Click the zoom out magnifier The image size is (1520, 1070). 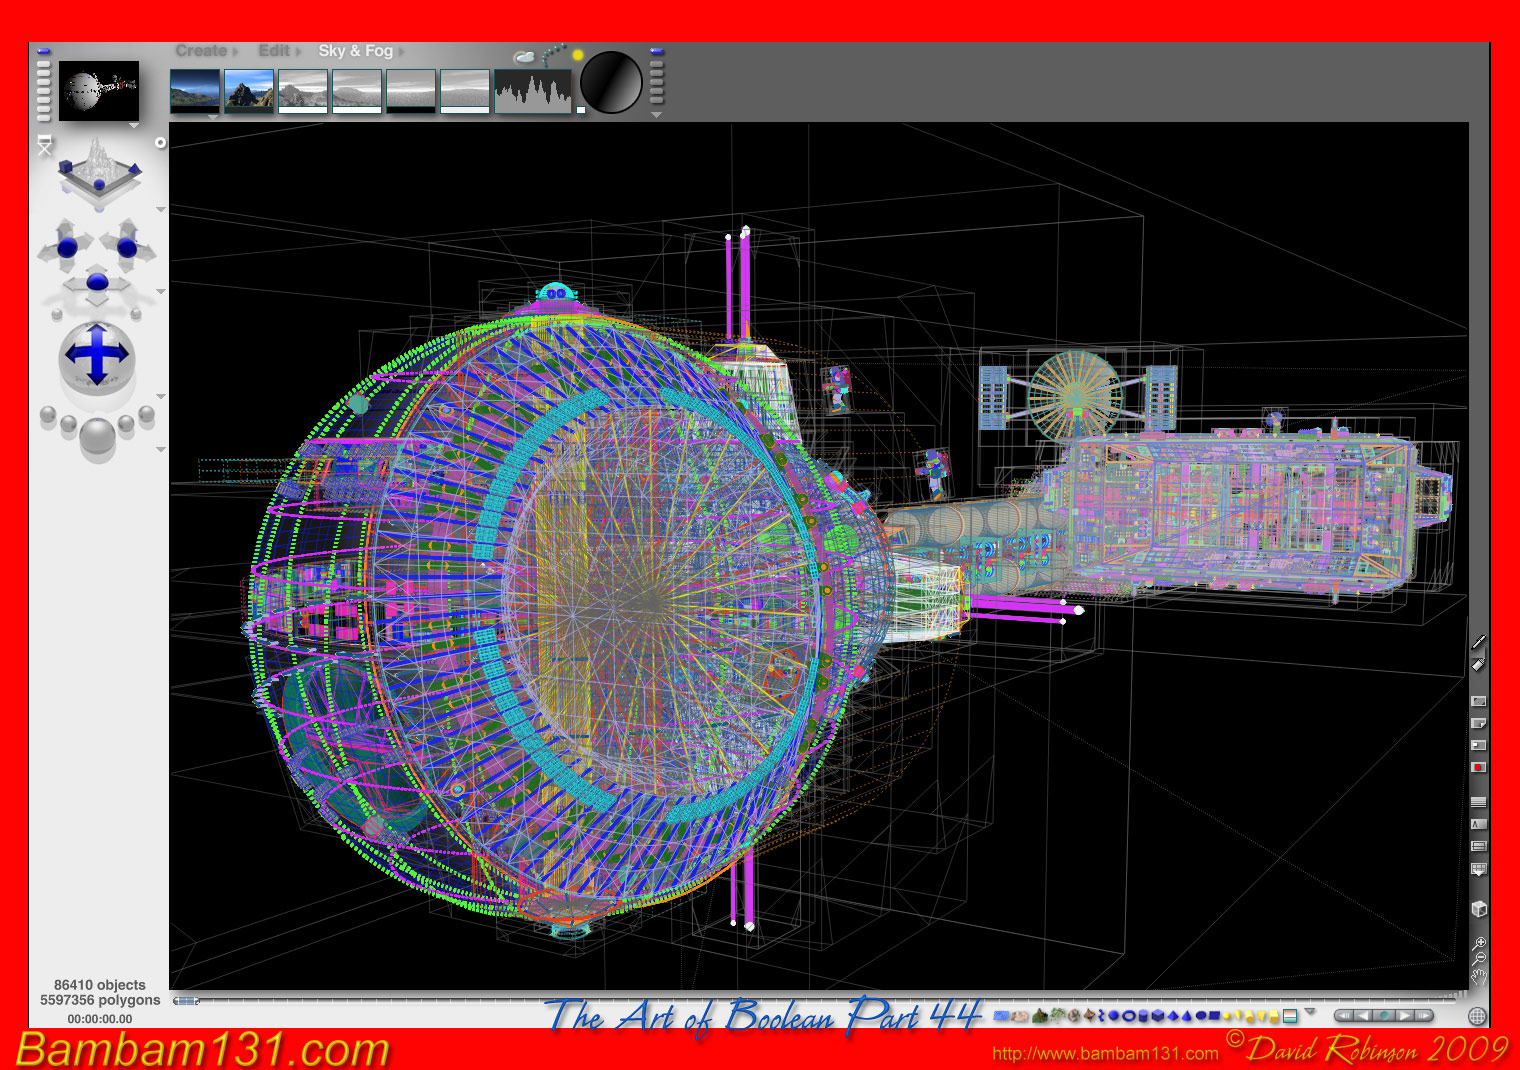click(1479, 957)
